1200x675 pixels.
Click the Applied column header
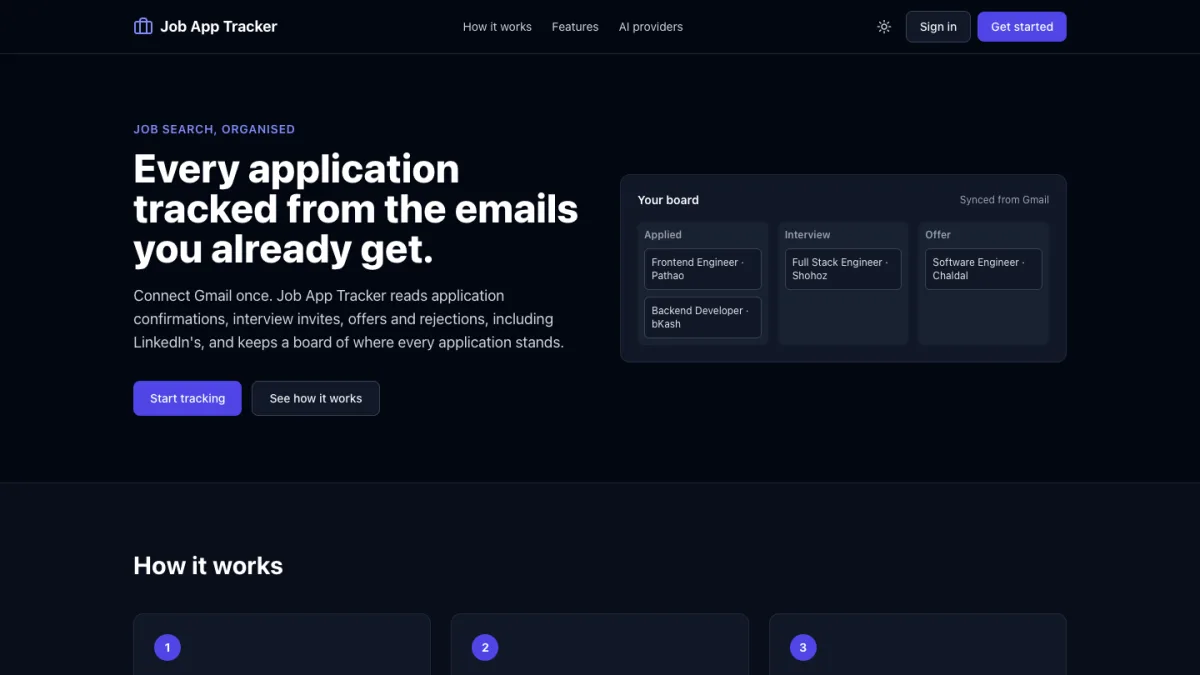click(x=663, y=235)
